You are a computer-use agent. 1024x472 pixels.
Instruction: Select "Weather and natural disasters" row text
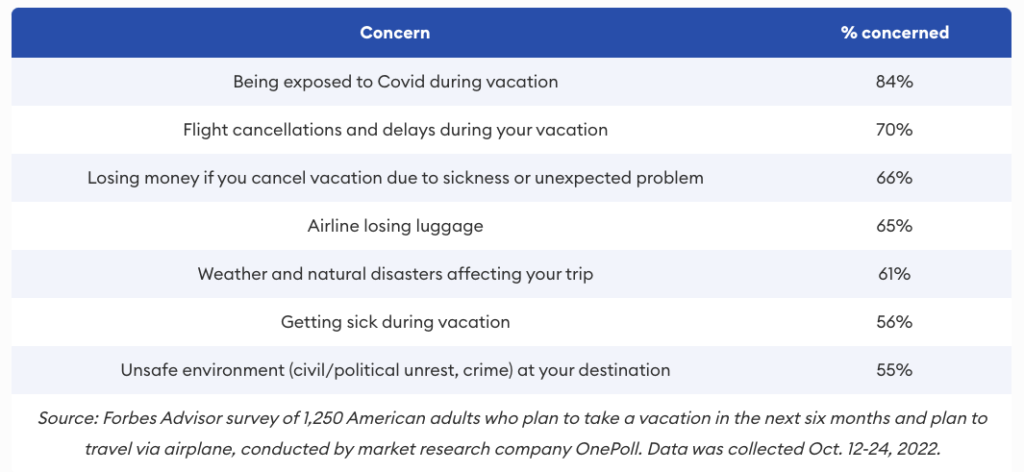395,274
